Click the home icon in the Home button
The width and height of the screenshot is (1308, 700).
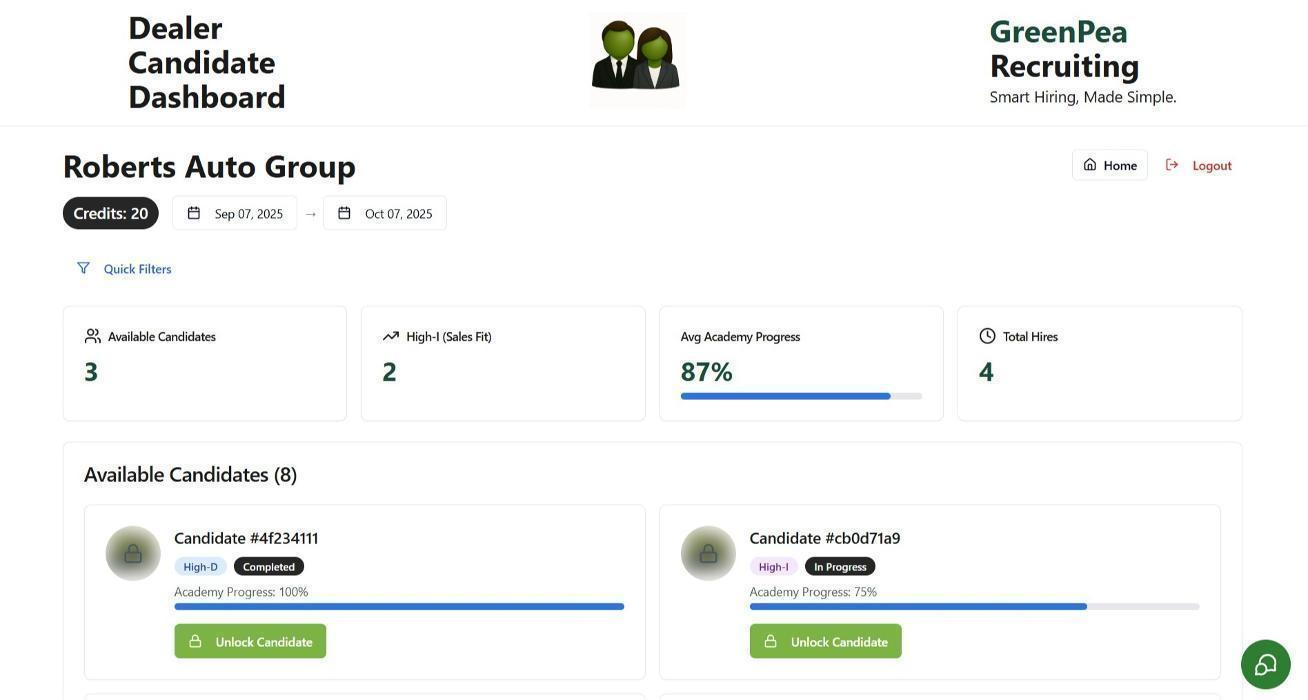point(1090,165)
